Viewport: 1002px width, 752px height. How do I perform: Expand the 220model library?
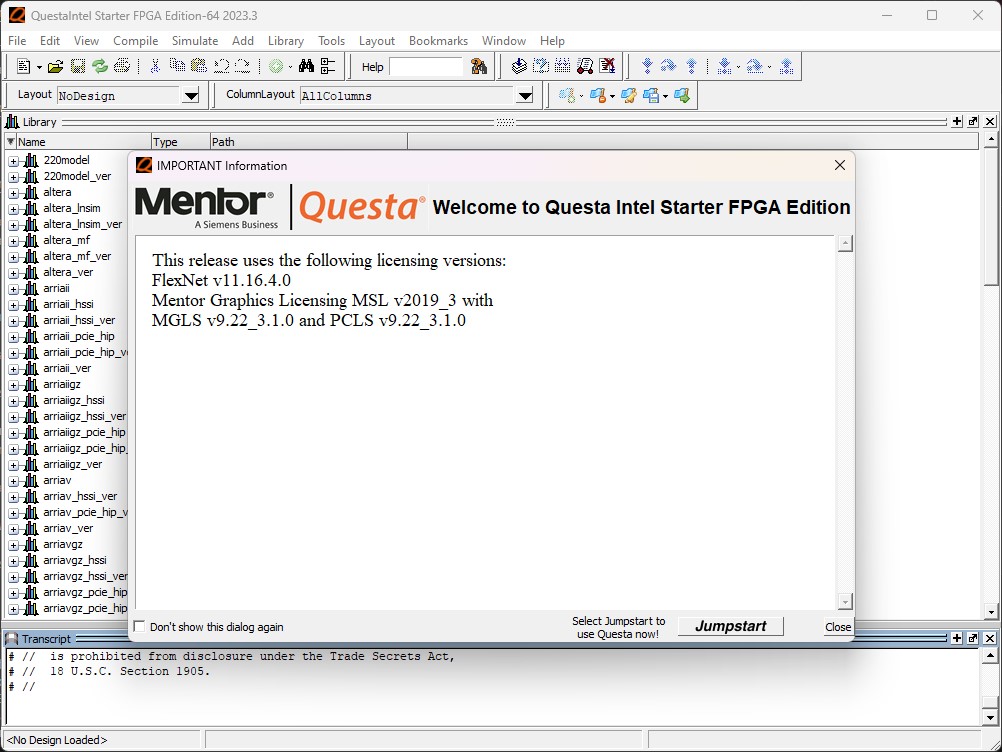point(13,161)
